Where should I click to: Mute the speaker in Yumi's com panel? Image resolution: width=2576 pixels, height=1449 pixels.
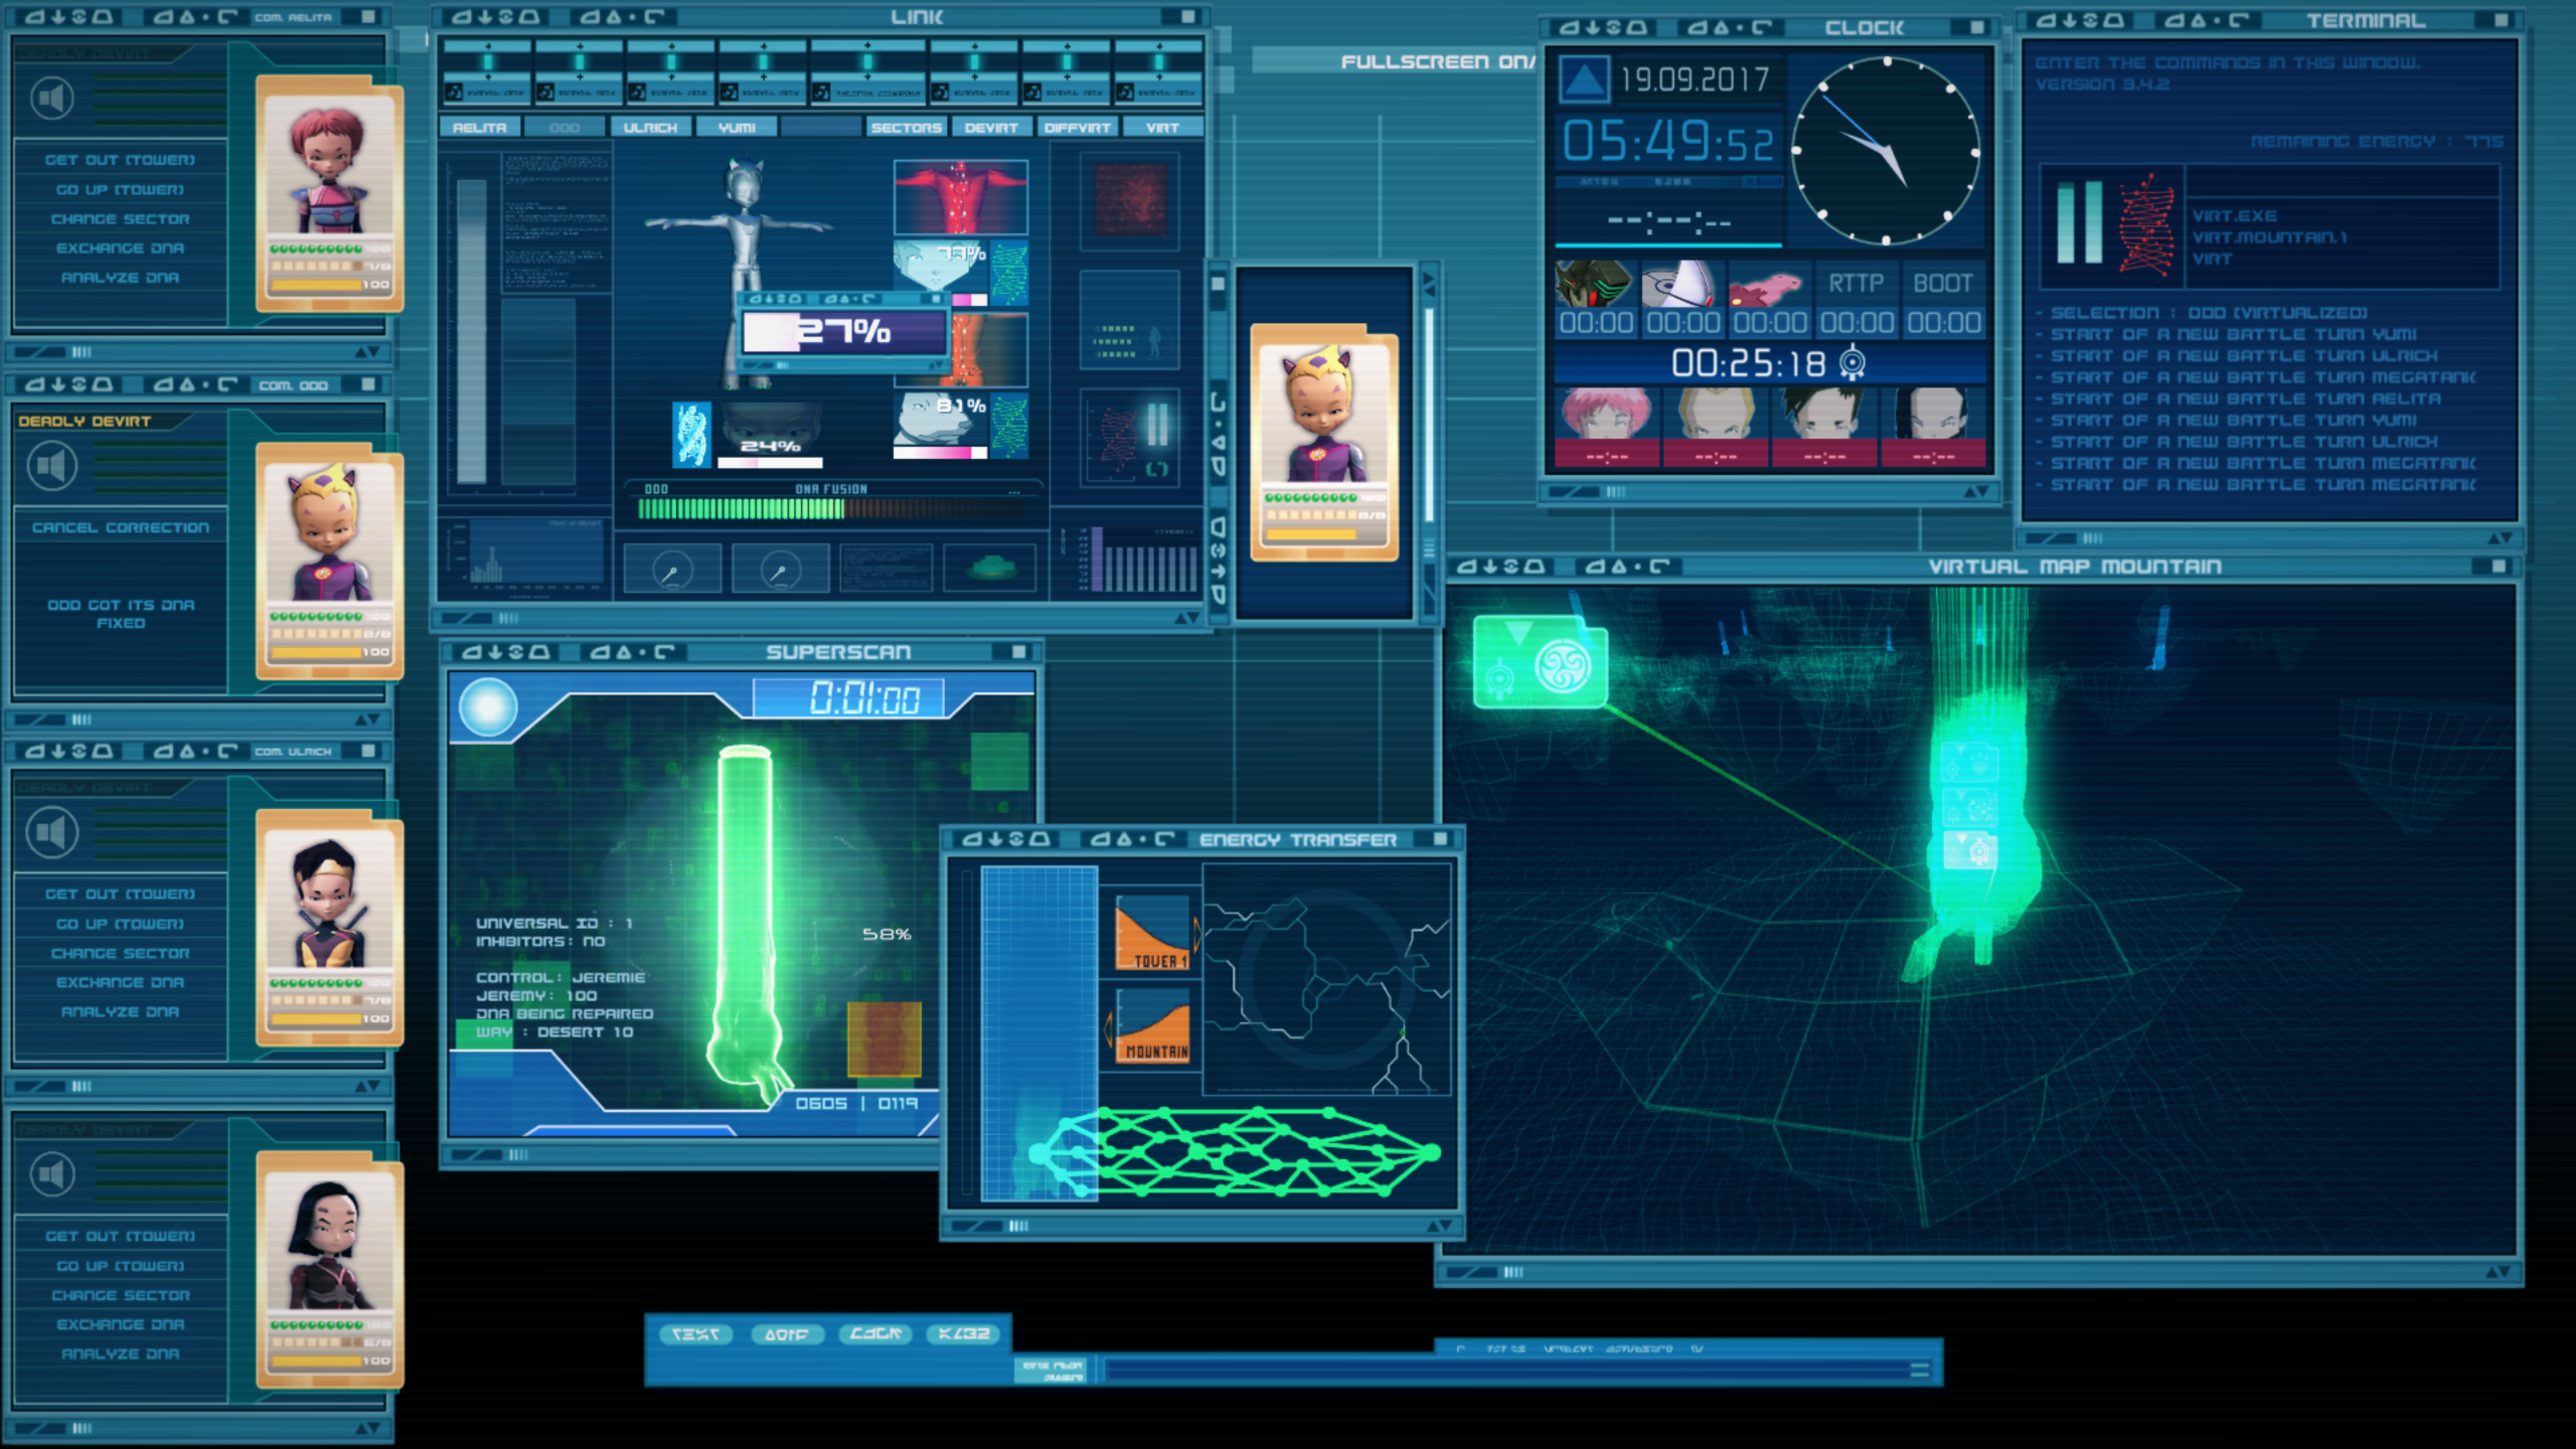point(52,1174)
